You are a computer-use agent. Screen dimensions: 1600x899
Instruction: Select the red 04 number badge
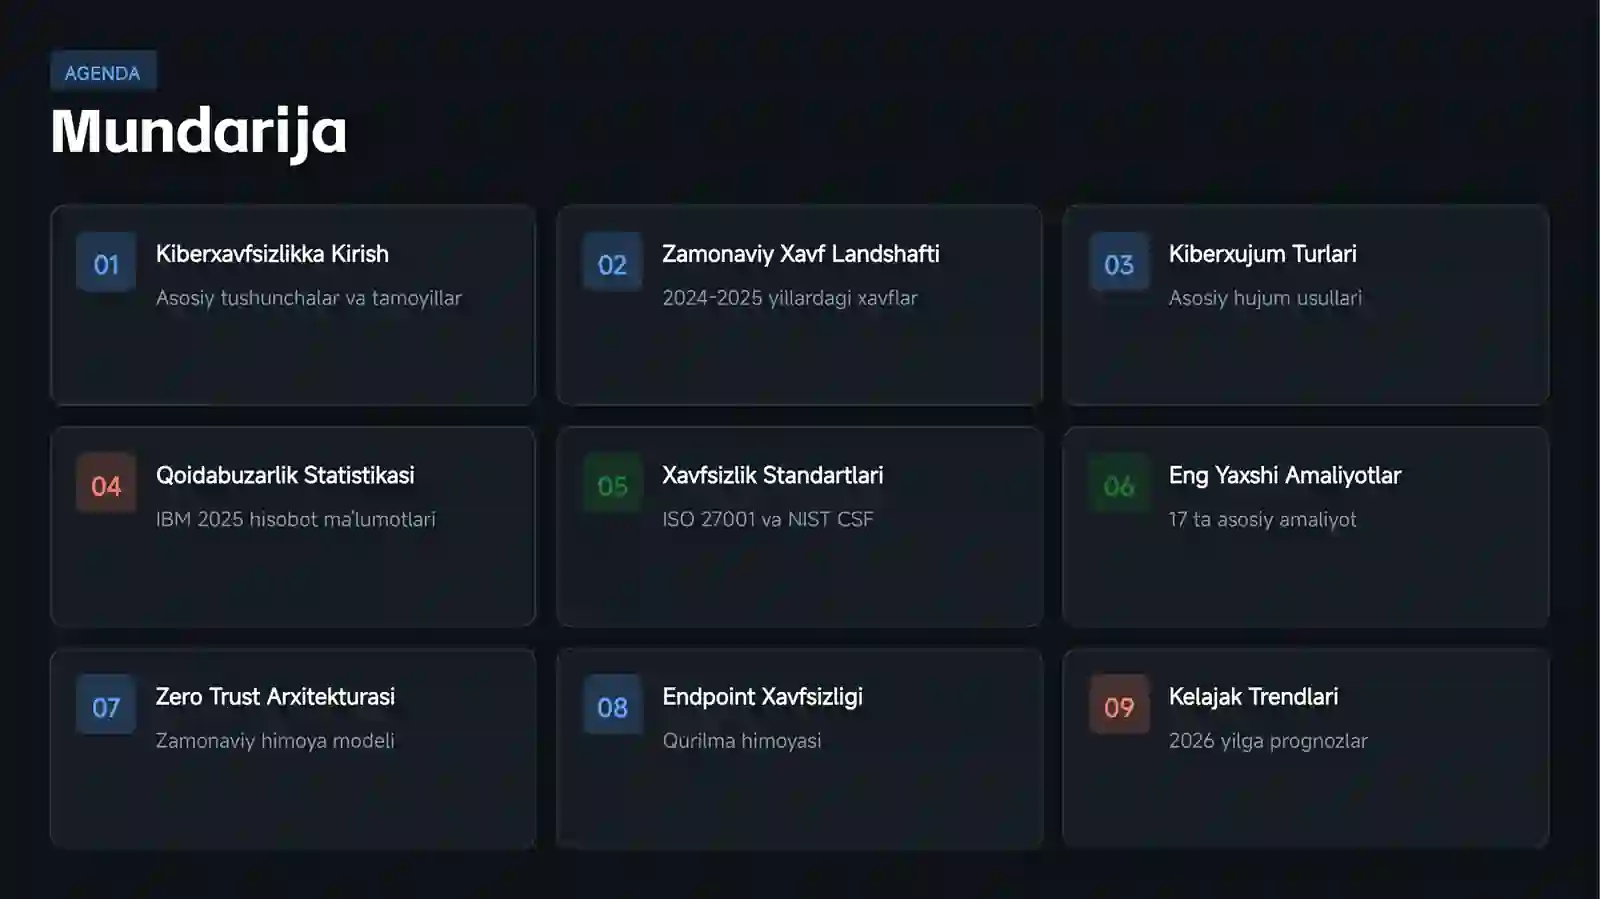106,484
